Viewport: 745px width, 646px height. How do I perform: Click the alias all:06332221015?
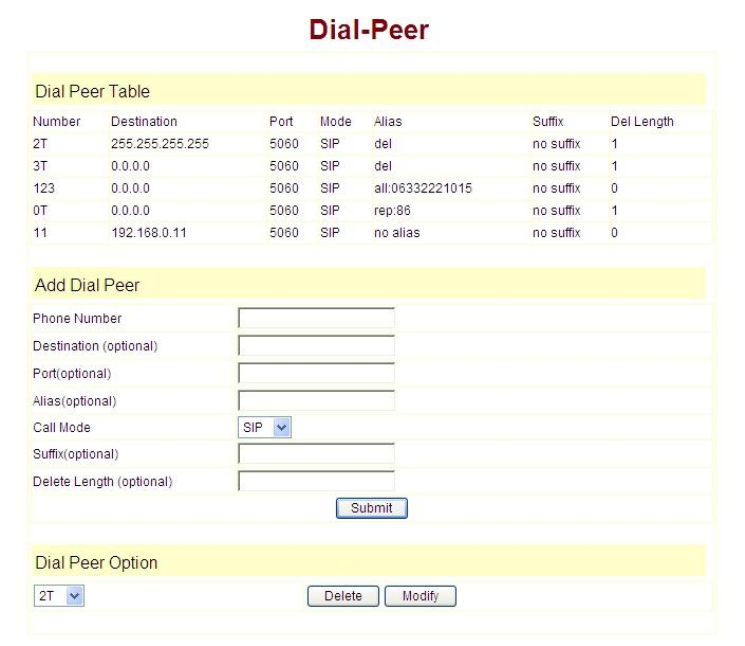tap(423, 188)
